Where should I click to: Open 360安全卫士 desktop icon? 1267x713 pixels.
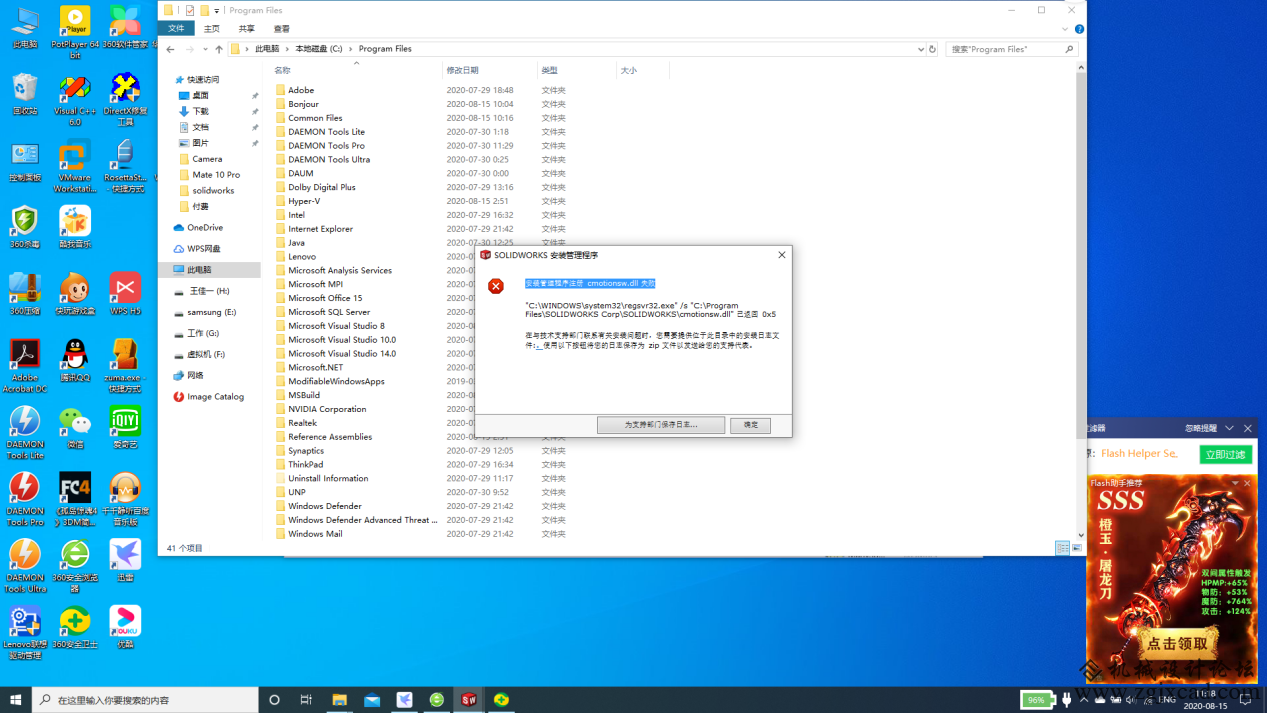(x=75, y=627)
